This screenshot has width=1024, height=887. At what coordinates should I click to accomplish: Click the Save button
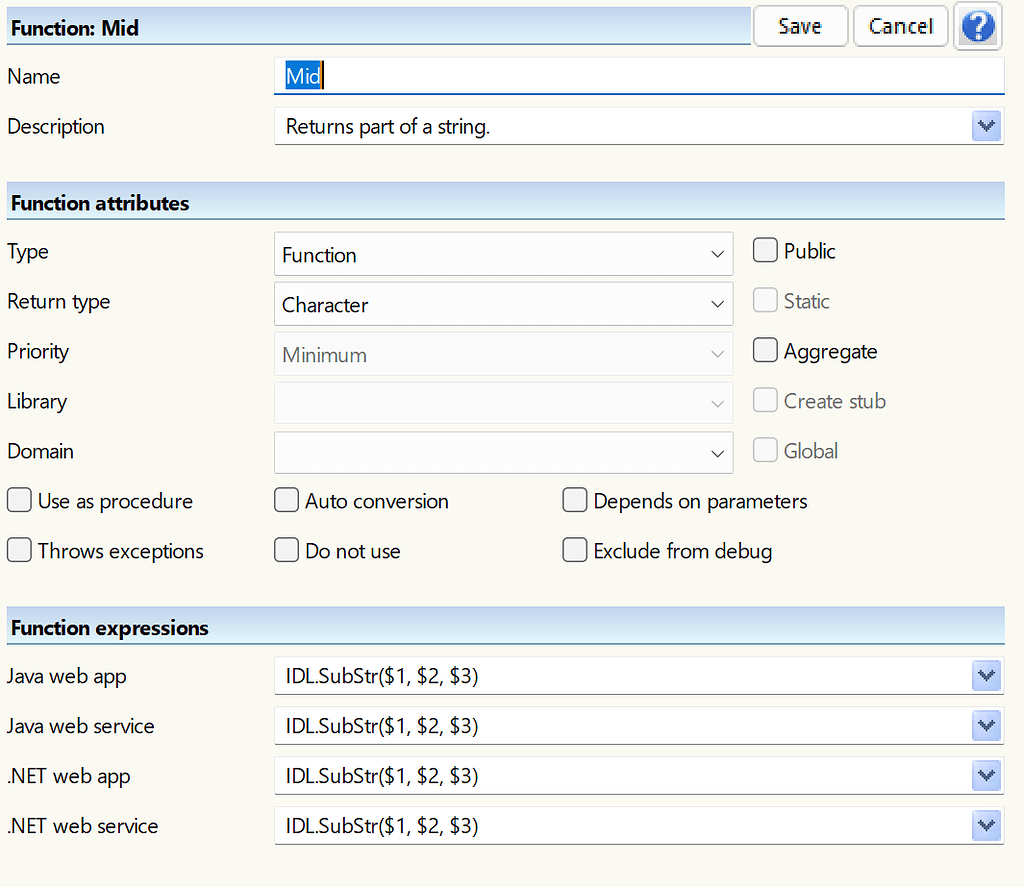[x=800, y=26]
